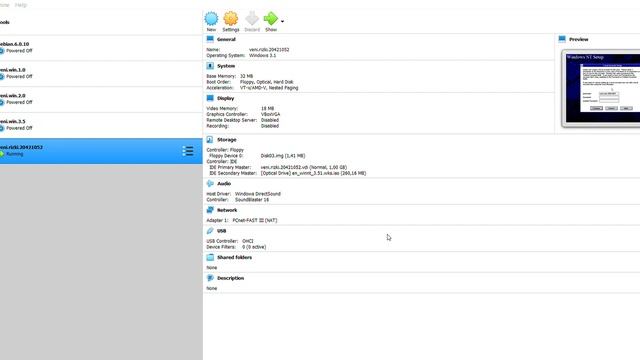
Task: Open the Network section header link
Action: click(x=227, y=210)
